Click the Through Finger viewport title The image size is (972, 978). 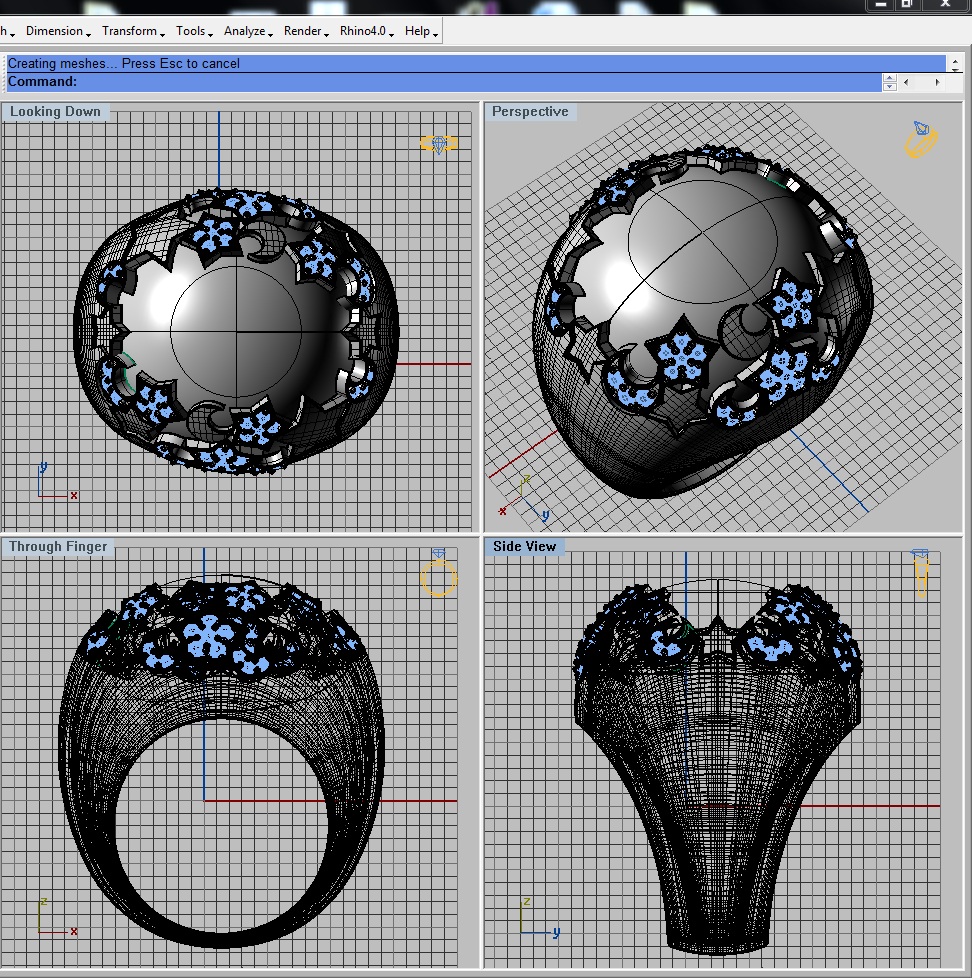coord(57,546)
